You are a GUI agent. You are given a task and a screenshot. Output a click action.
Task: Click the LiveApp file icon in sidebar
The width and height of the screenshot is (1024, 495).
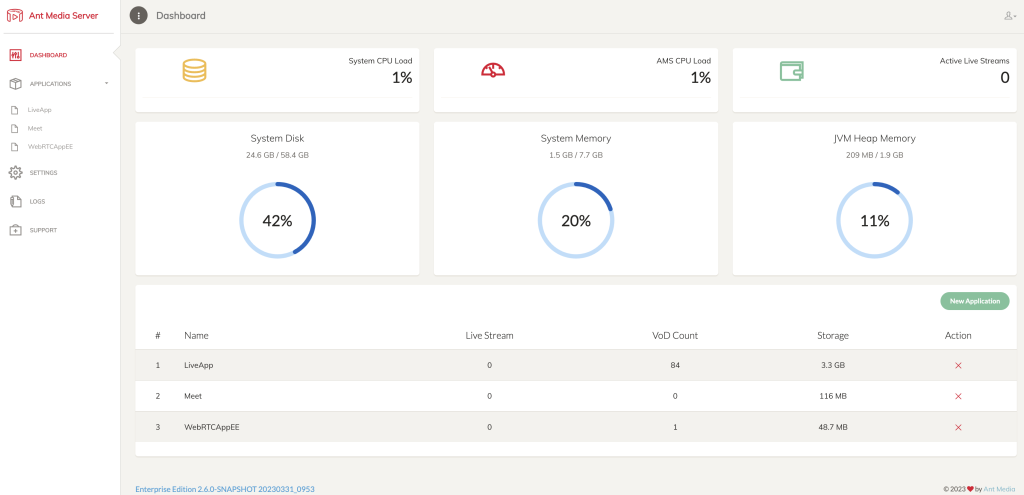click(x=14, y=110)
